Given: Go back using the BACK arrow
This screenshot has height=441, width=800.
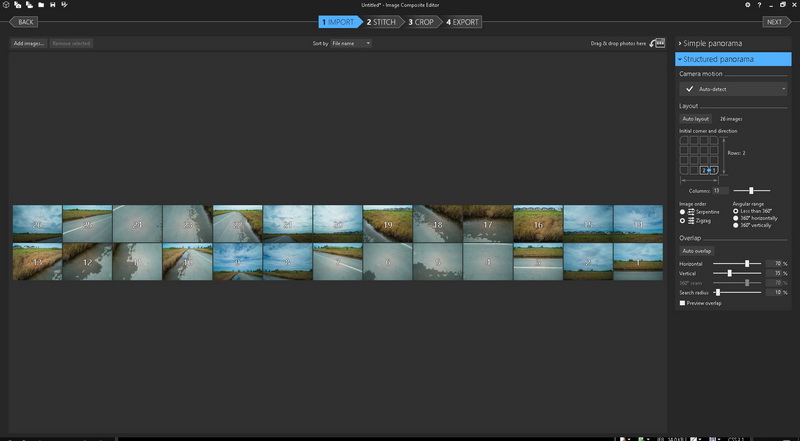Looking at the screenshot, I should [x=24, y=21].
